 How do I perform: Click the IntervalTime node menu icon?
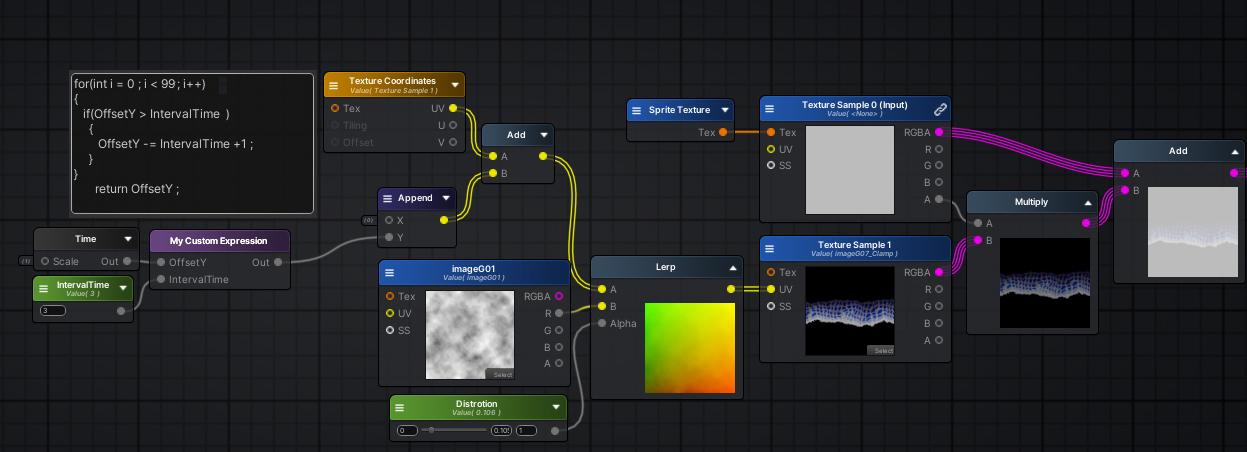(43, 289)
